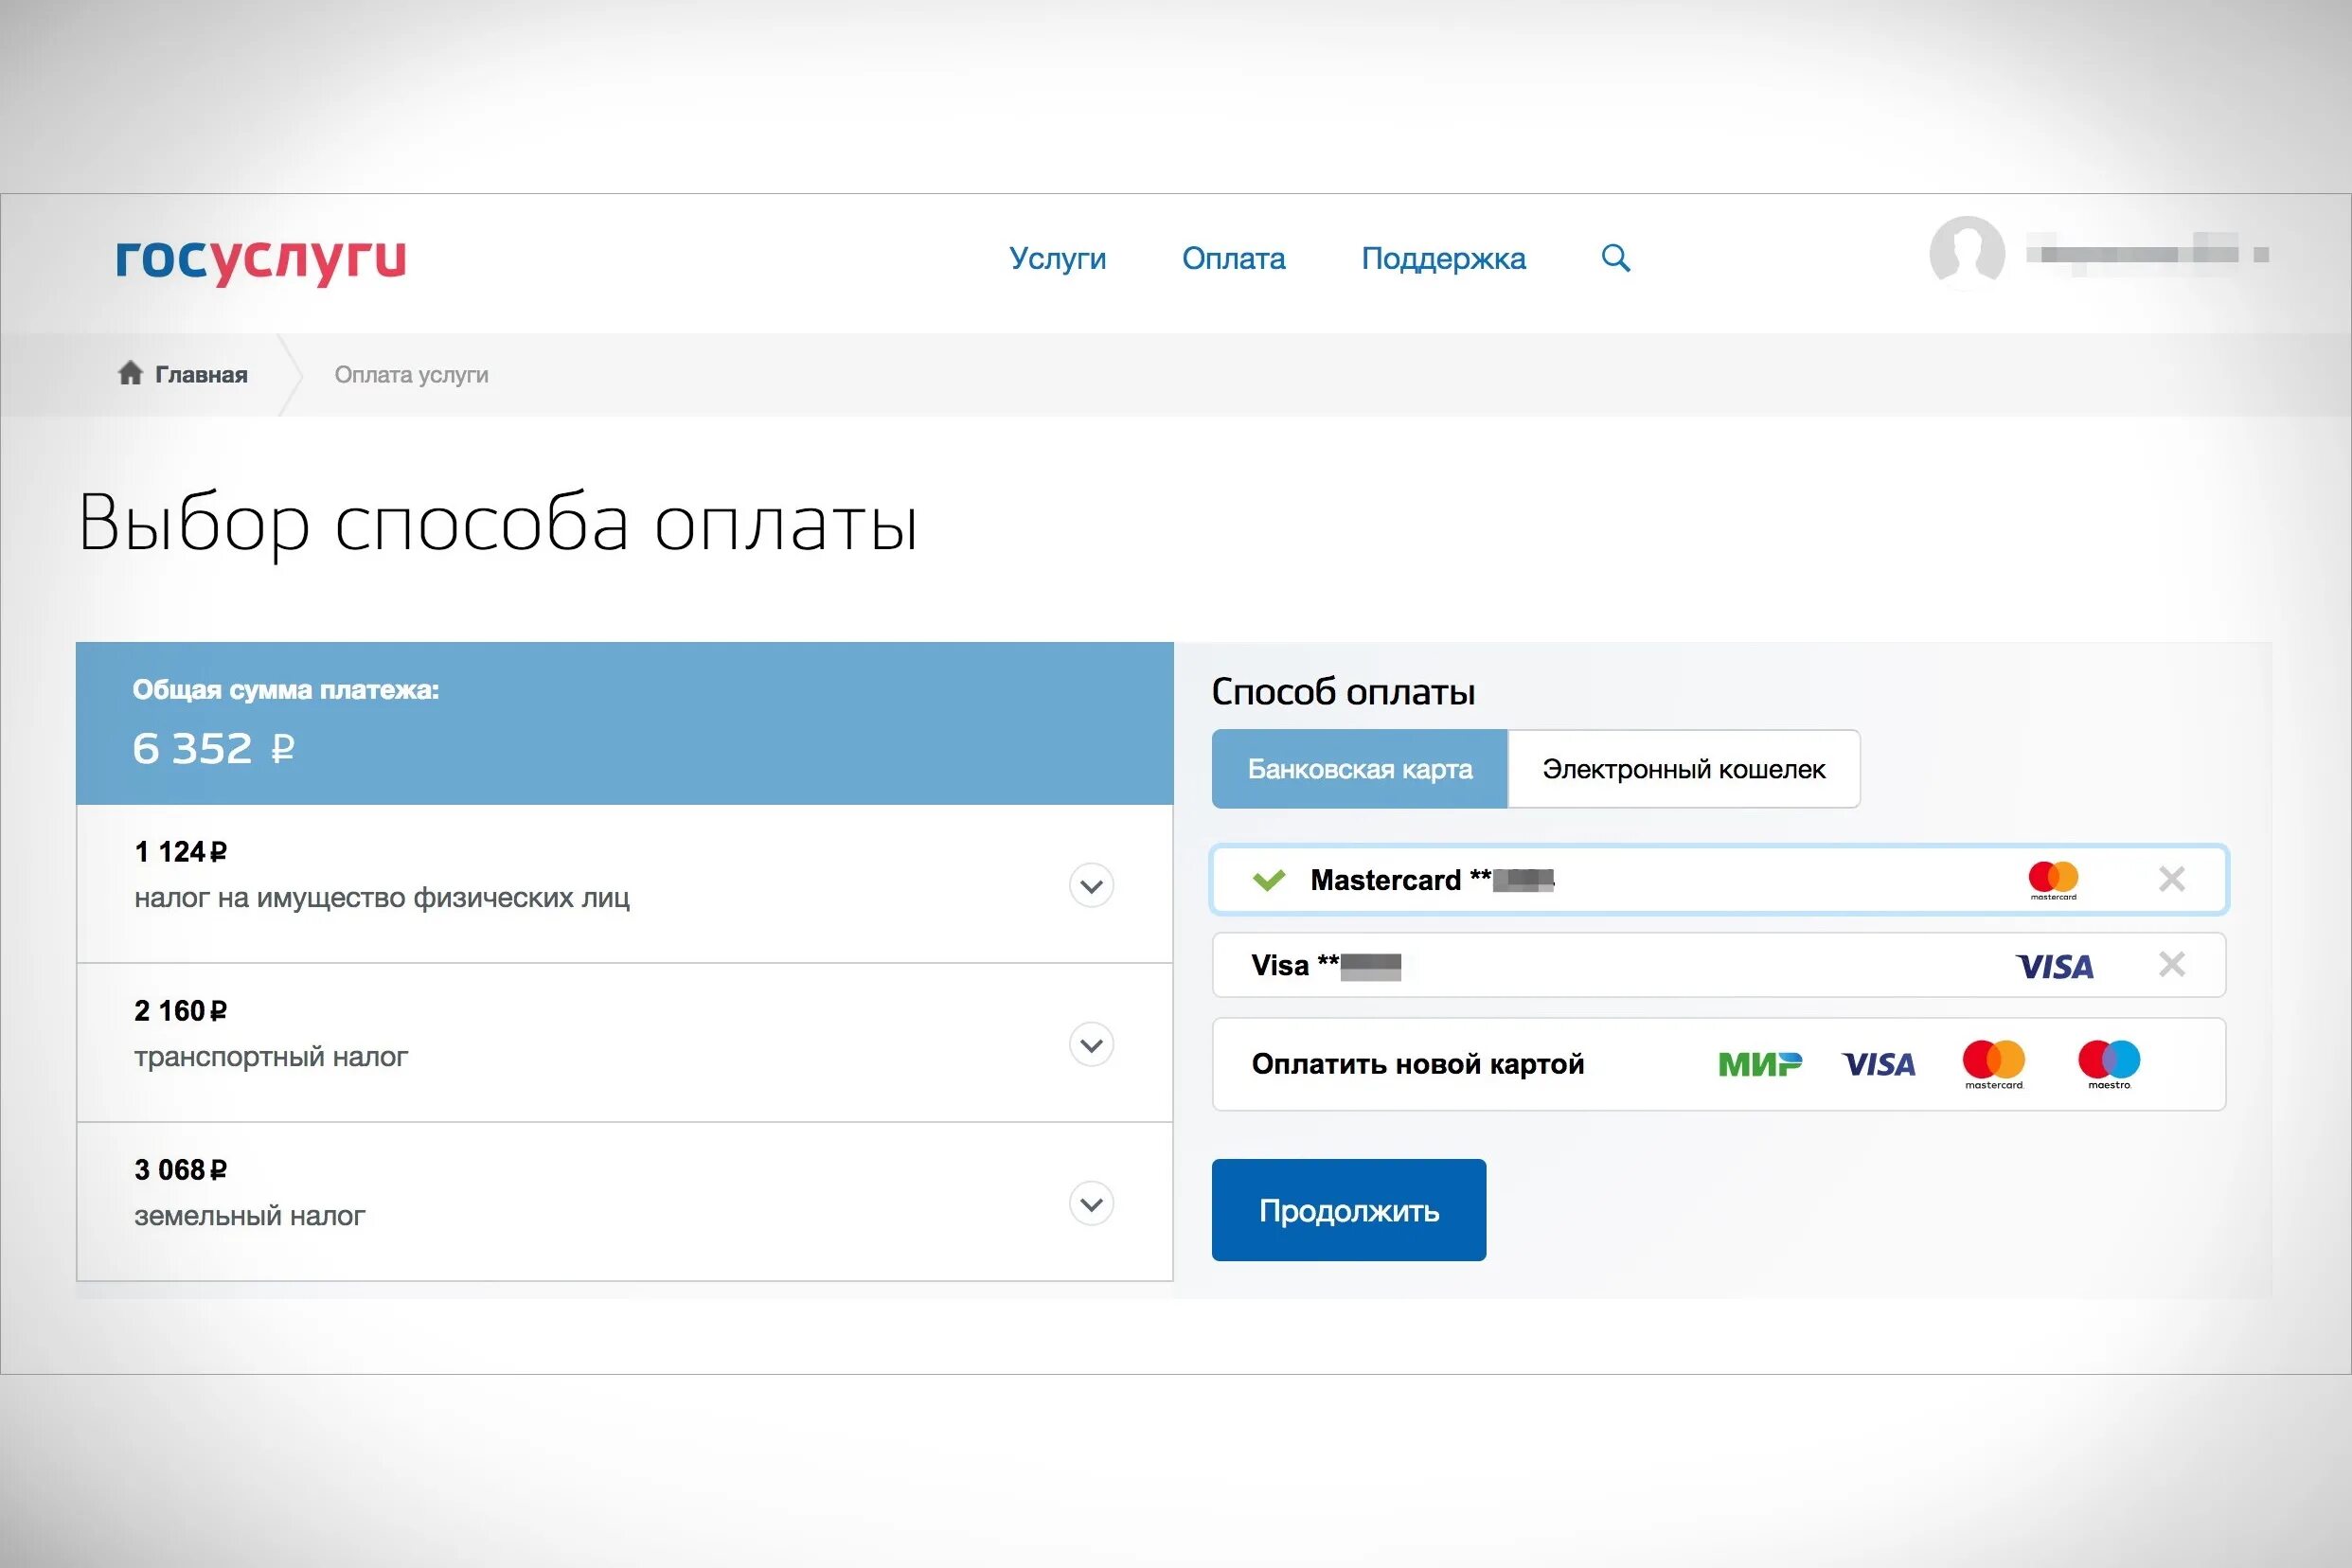This screenshot has height=1568, width=2352.
Task: Click the 1 124 ₽ amount
Action: 181,852
